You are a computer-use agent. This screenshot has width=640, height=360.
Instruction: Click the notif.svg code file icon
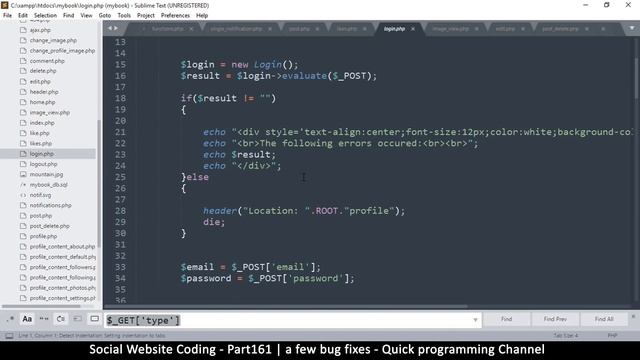[23, 195]
